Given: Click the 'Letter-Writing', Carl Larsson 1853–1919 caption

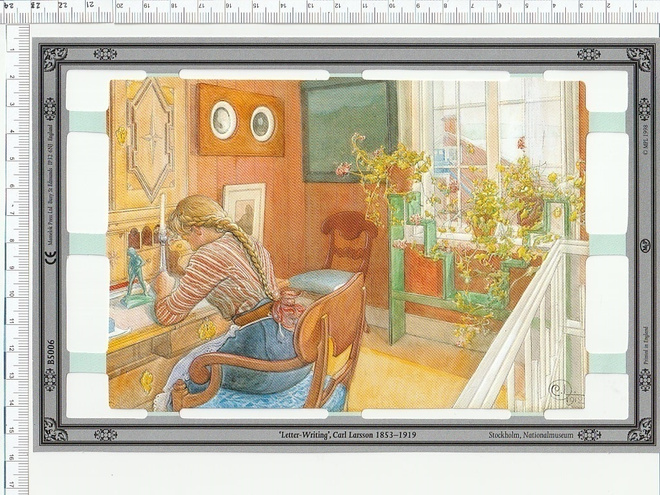Looking at the screenshot, I should 347,435.
